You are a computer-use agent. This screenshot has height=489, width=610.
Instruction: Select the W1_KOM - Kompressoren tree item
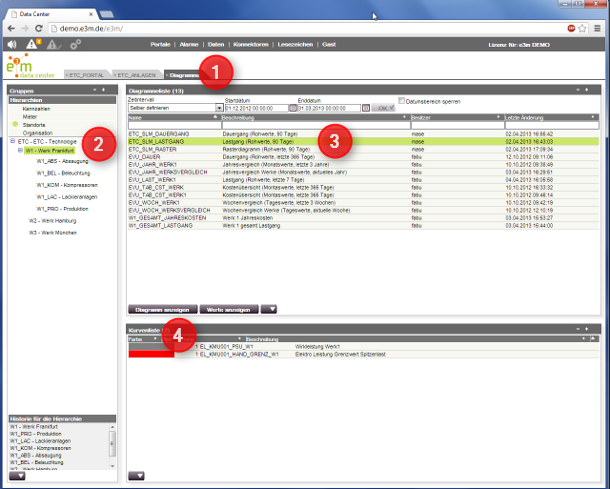(67, 185)
